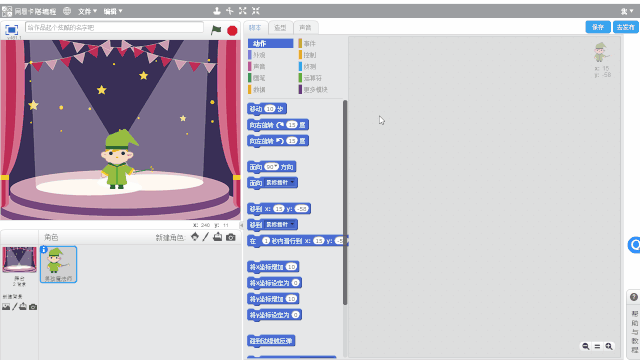Image resolution: width=640 pixels, height=360 pixels.
Task: Select the 侦测 block category
Action: pyautogui.click(x=321, y=66)
